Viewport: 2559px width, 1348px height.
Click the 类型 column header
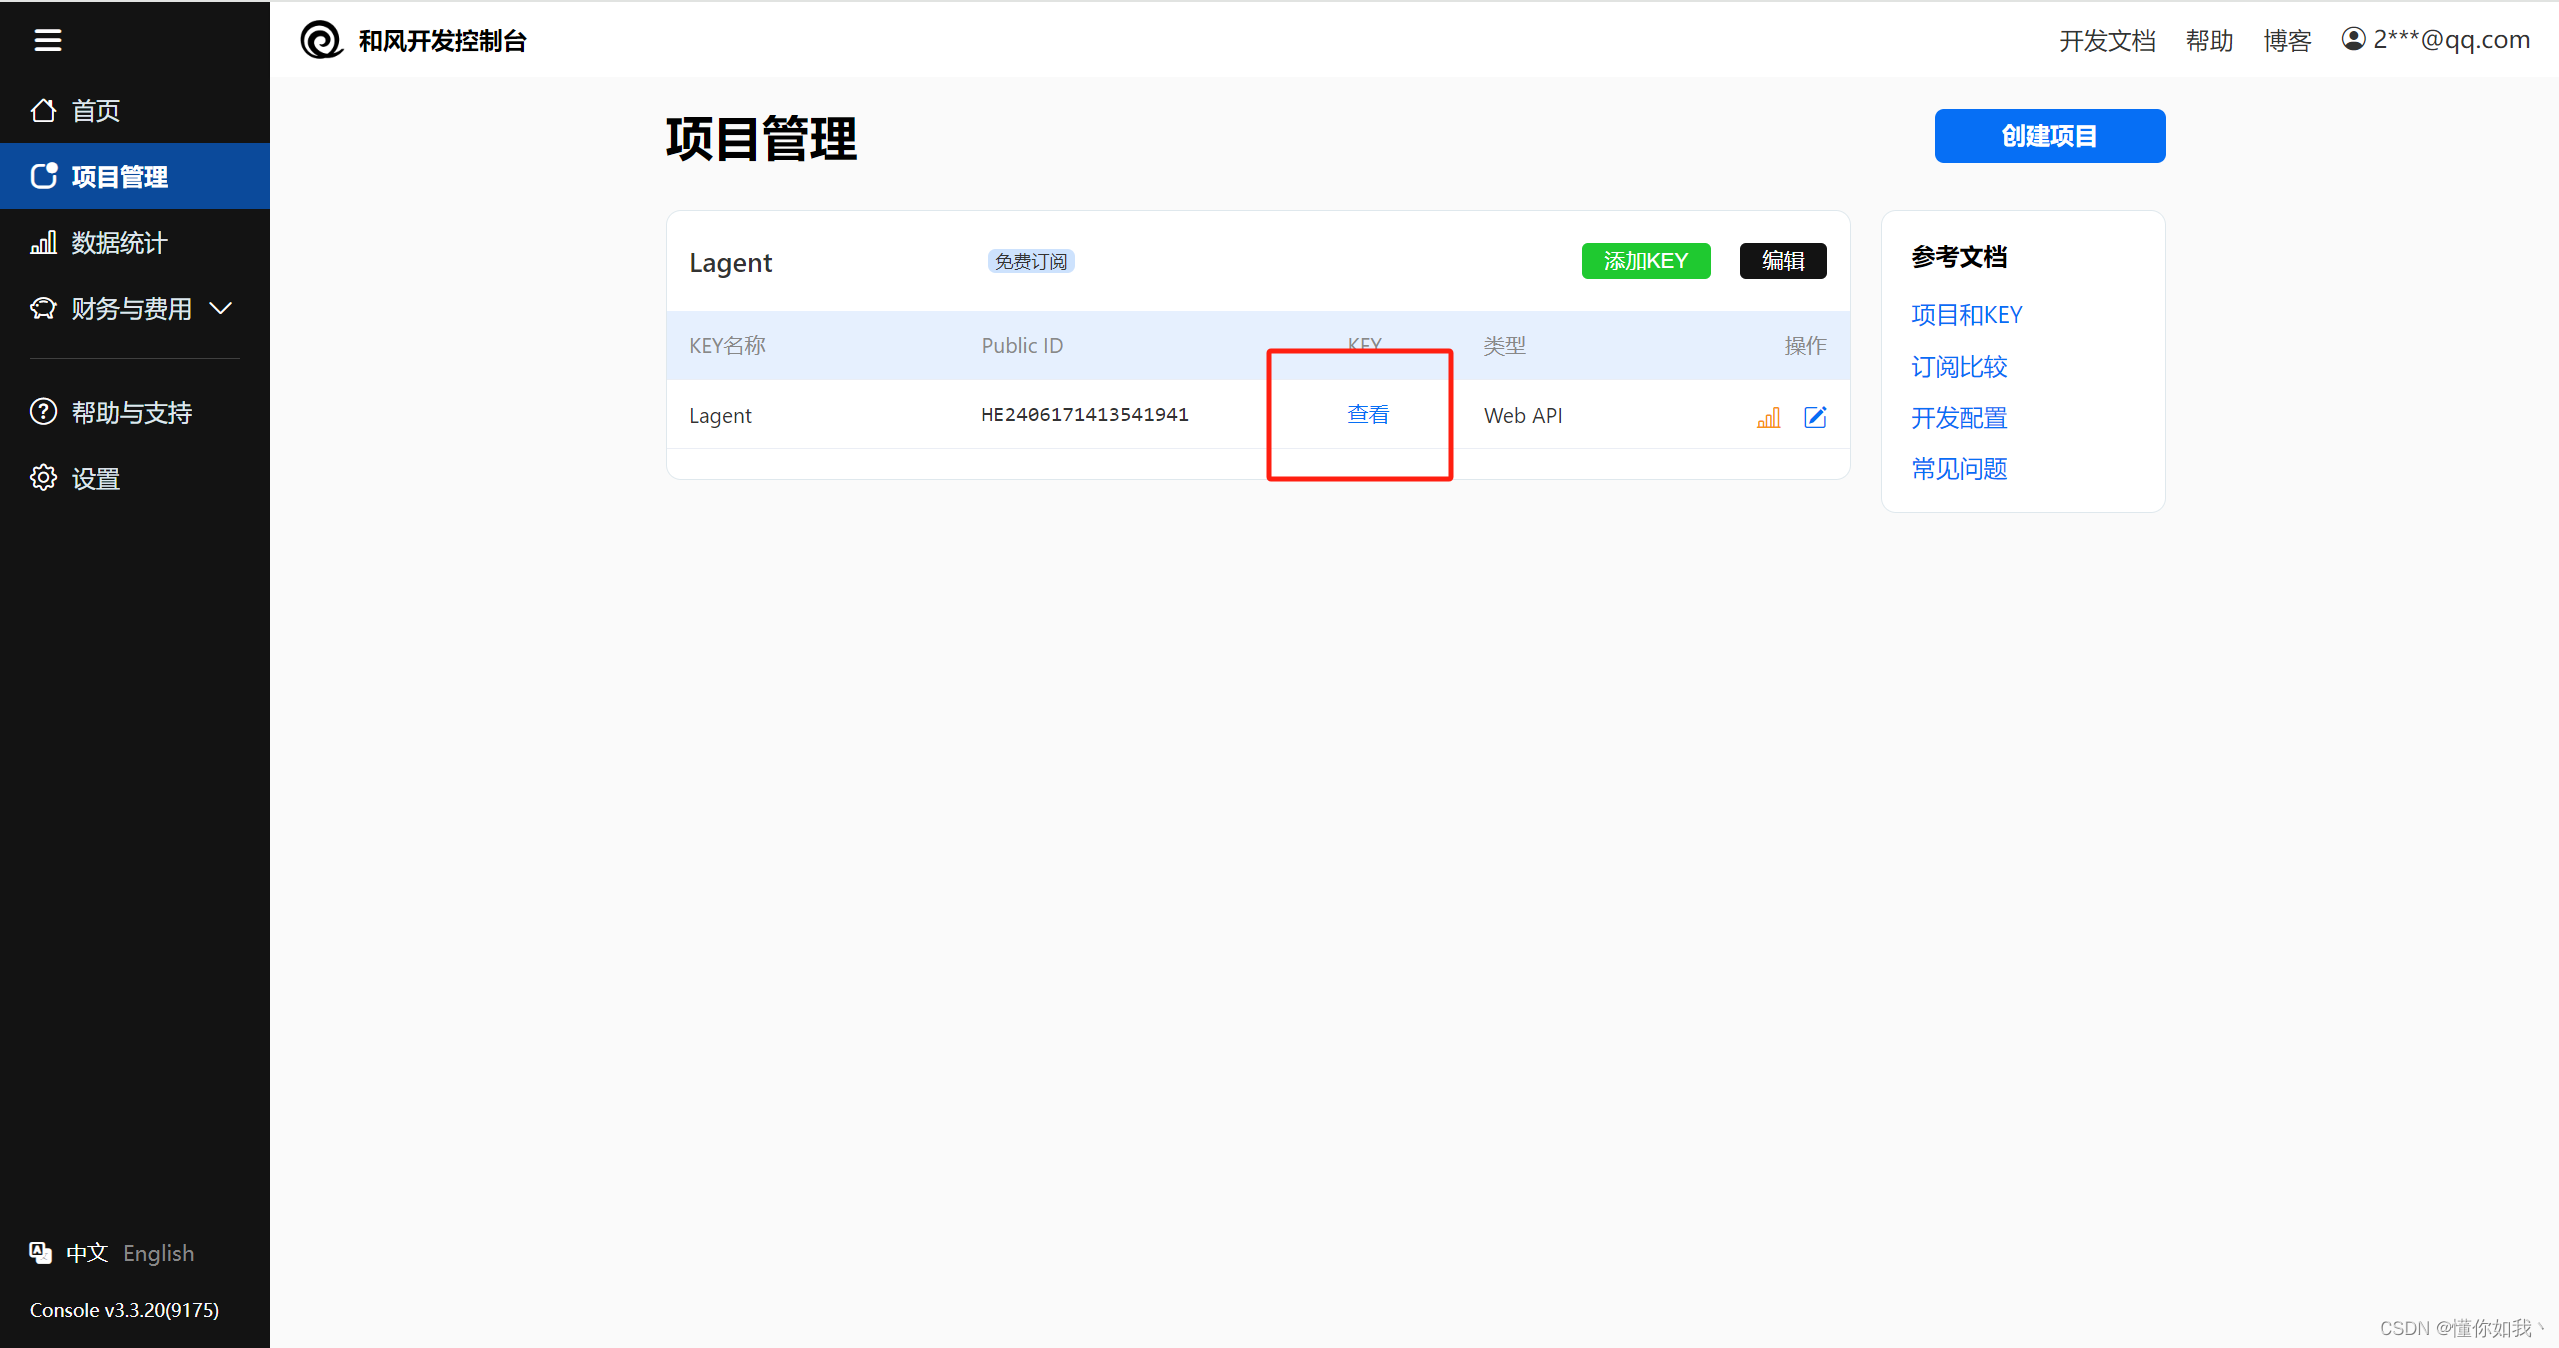coord(1504,345)
